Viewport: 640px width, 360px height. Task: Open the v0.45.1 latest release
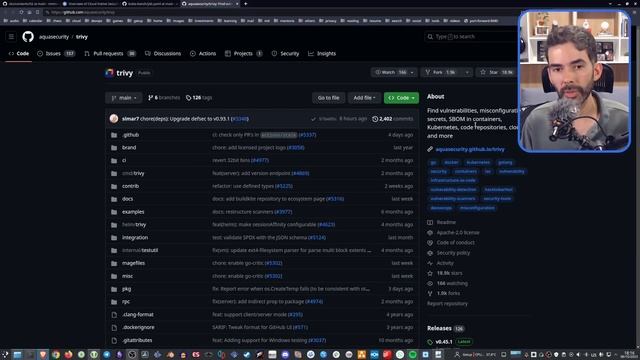[x=444, y=342]
